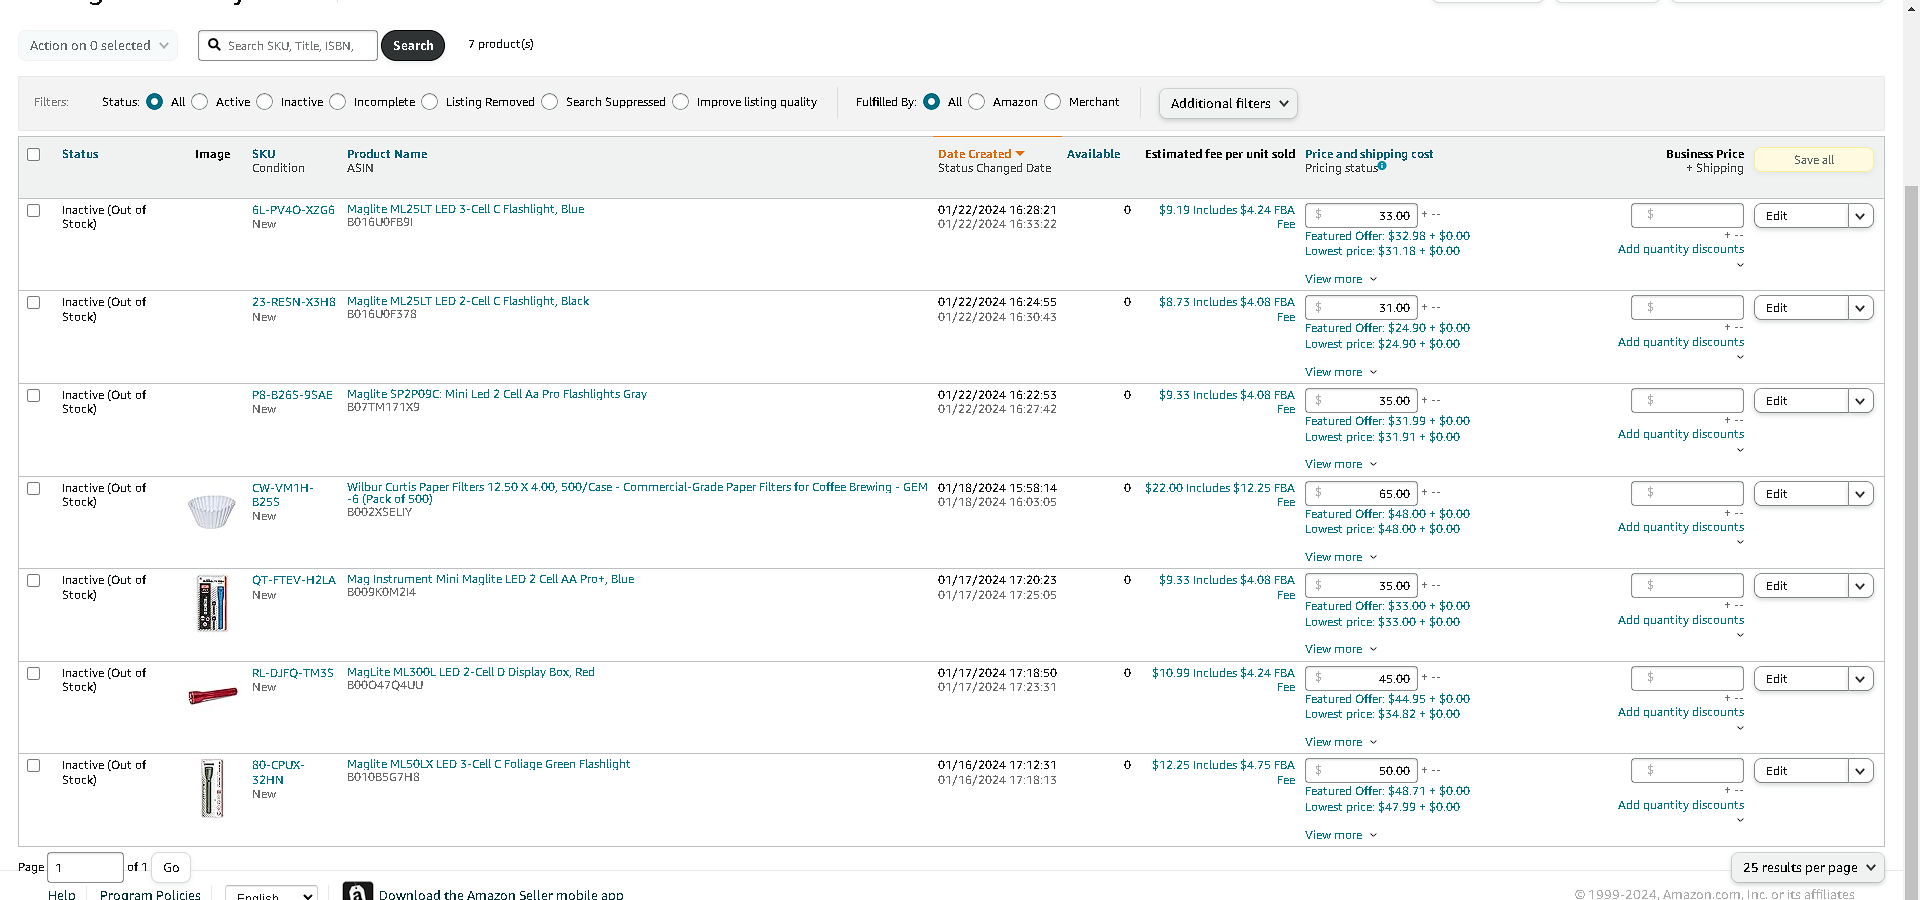Click the Go page button
1920x900 pixels.
click(x=171, y=867)
